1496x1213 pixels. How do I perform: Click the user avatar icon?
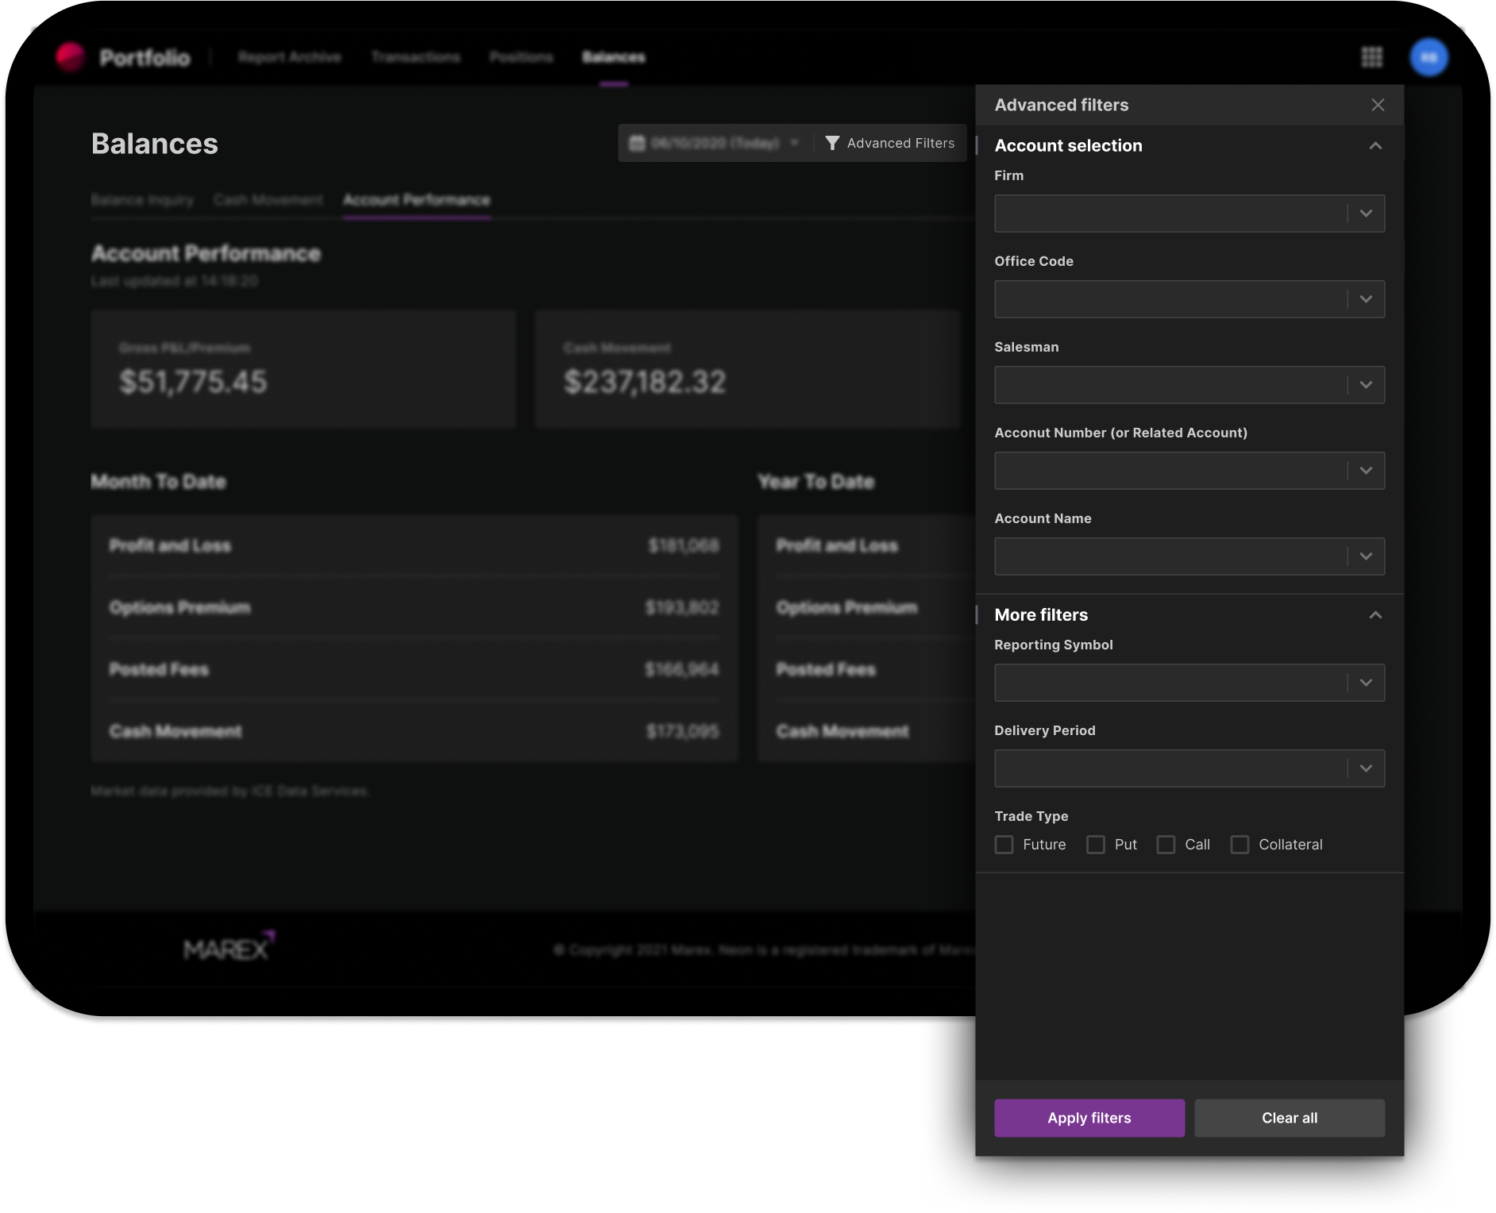pyautogui.click(x=1429, y=57)
